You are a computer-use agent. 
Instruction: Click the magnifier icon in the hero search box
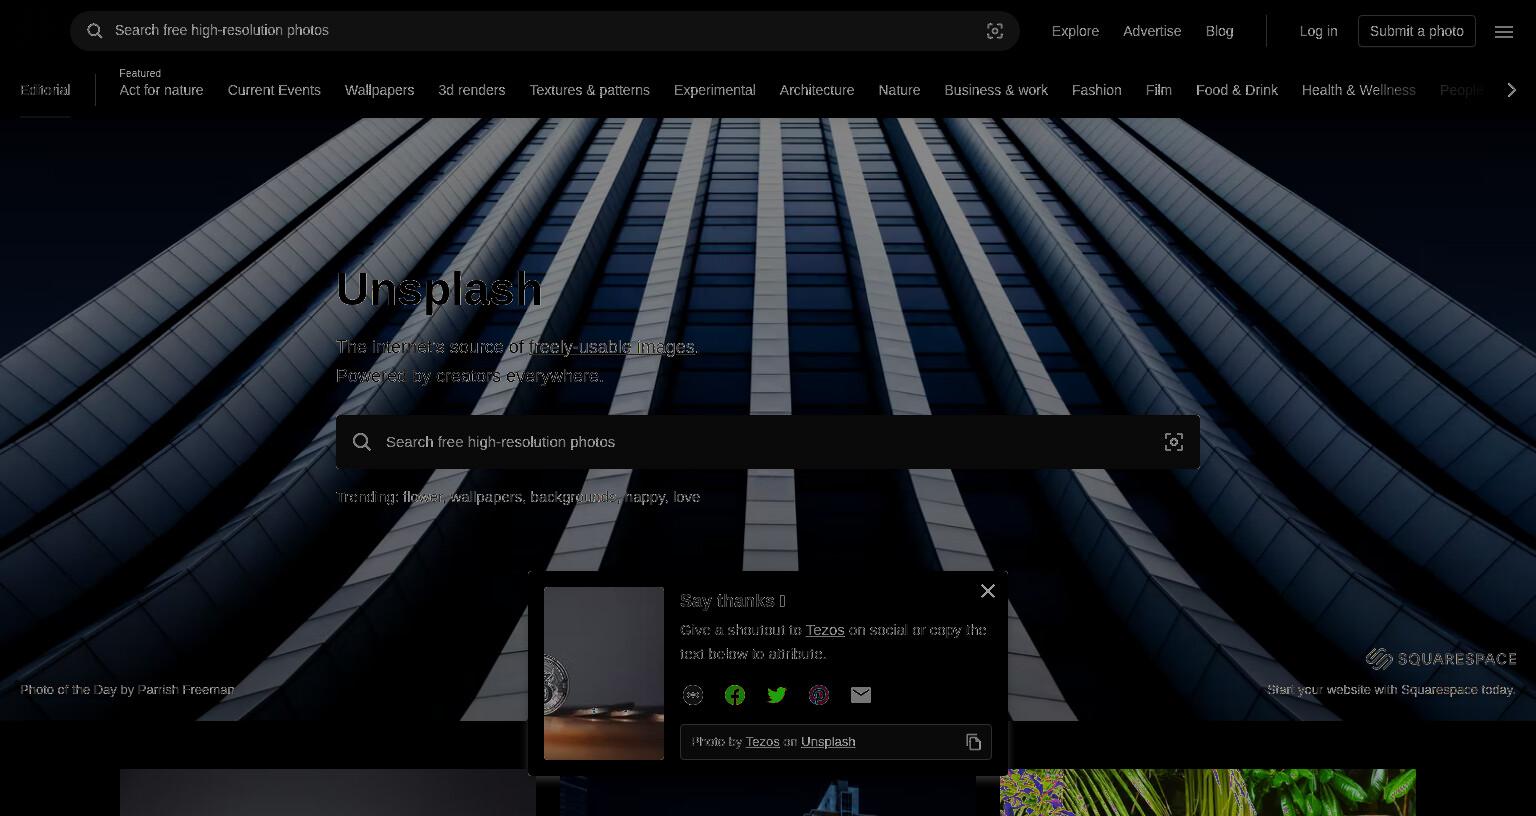pyautogui.click(x=362, y=442)
